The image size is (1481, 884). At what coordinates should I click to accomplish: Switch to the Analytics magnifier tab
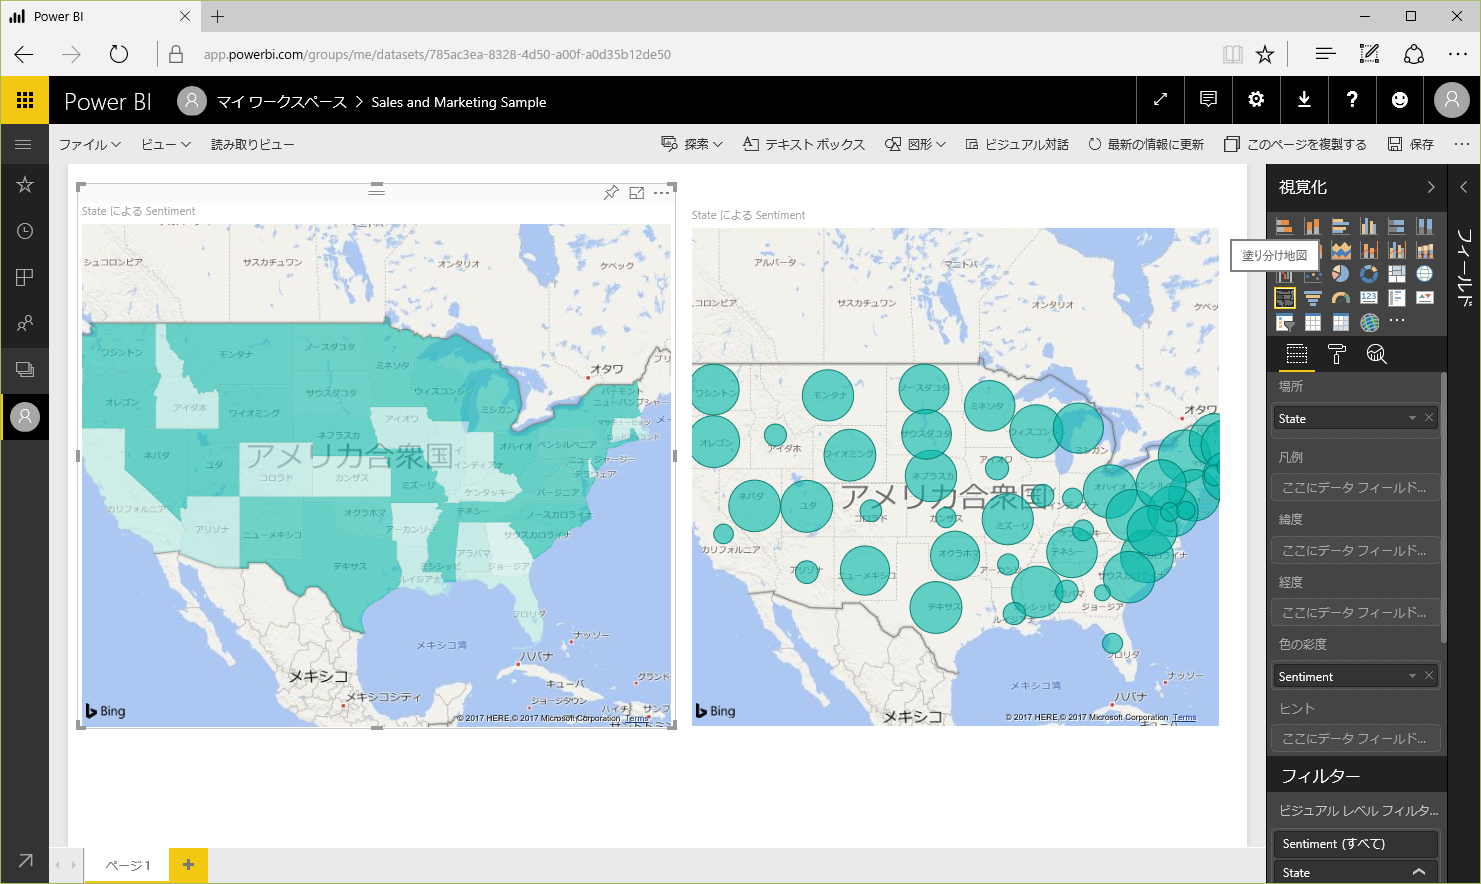tap(1377, 354)
